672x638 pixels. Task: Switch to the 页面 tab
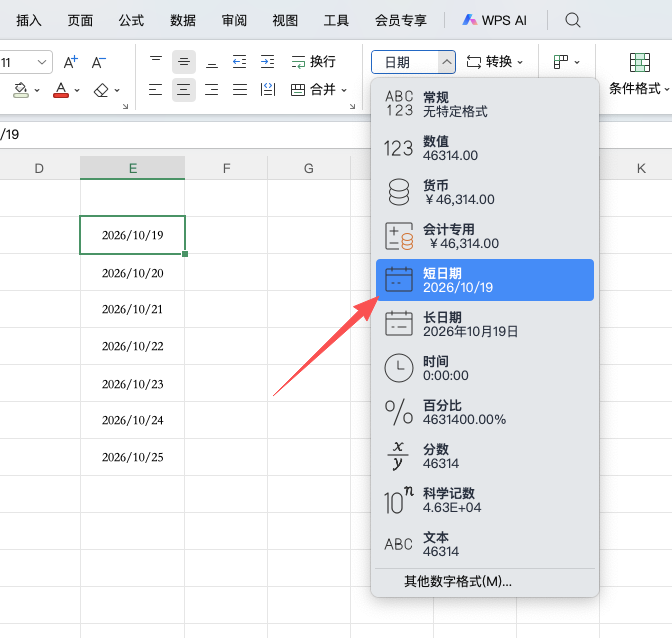[x=80, y=20]
